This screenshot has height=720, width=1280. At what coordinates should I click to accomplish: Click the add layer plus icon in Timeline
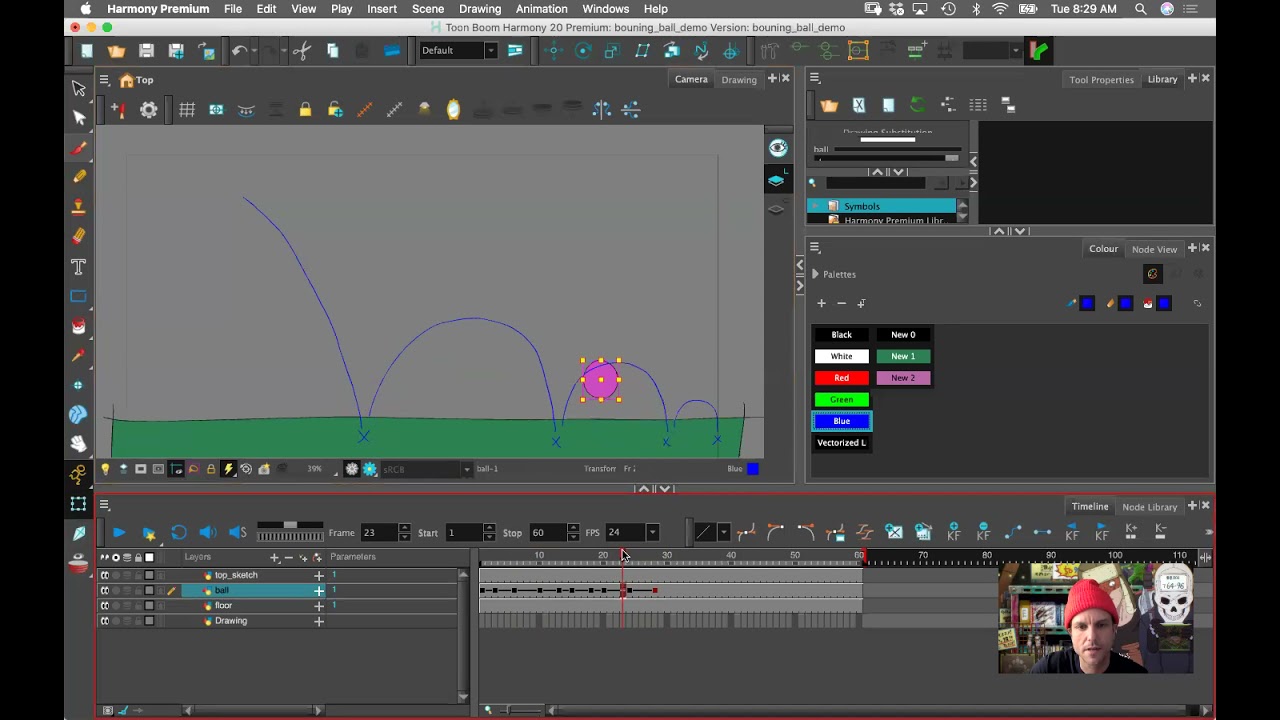click(274, 557)
